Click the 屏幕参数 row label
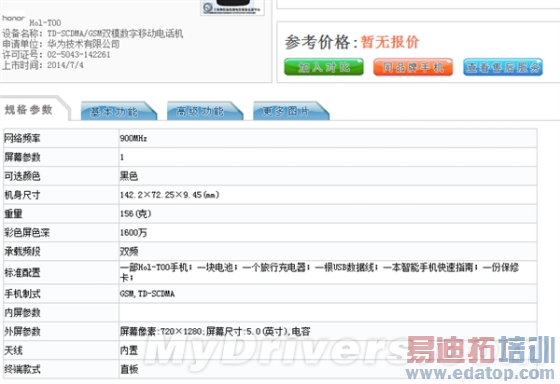This screenshot has width=560, height=384. point(22,157)
